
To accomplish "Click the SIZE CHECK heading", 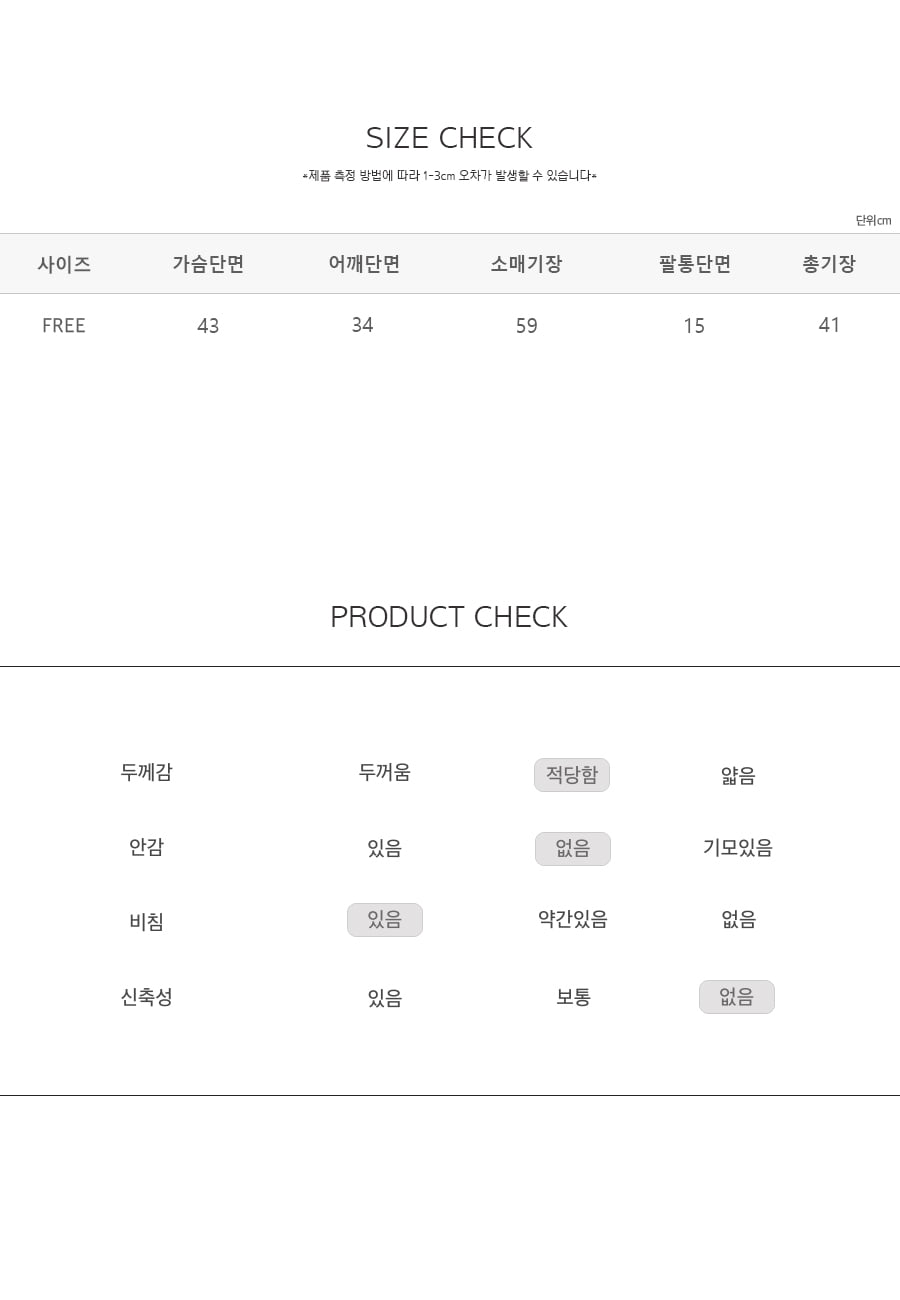I will point(449,137).
